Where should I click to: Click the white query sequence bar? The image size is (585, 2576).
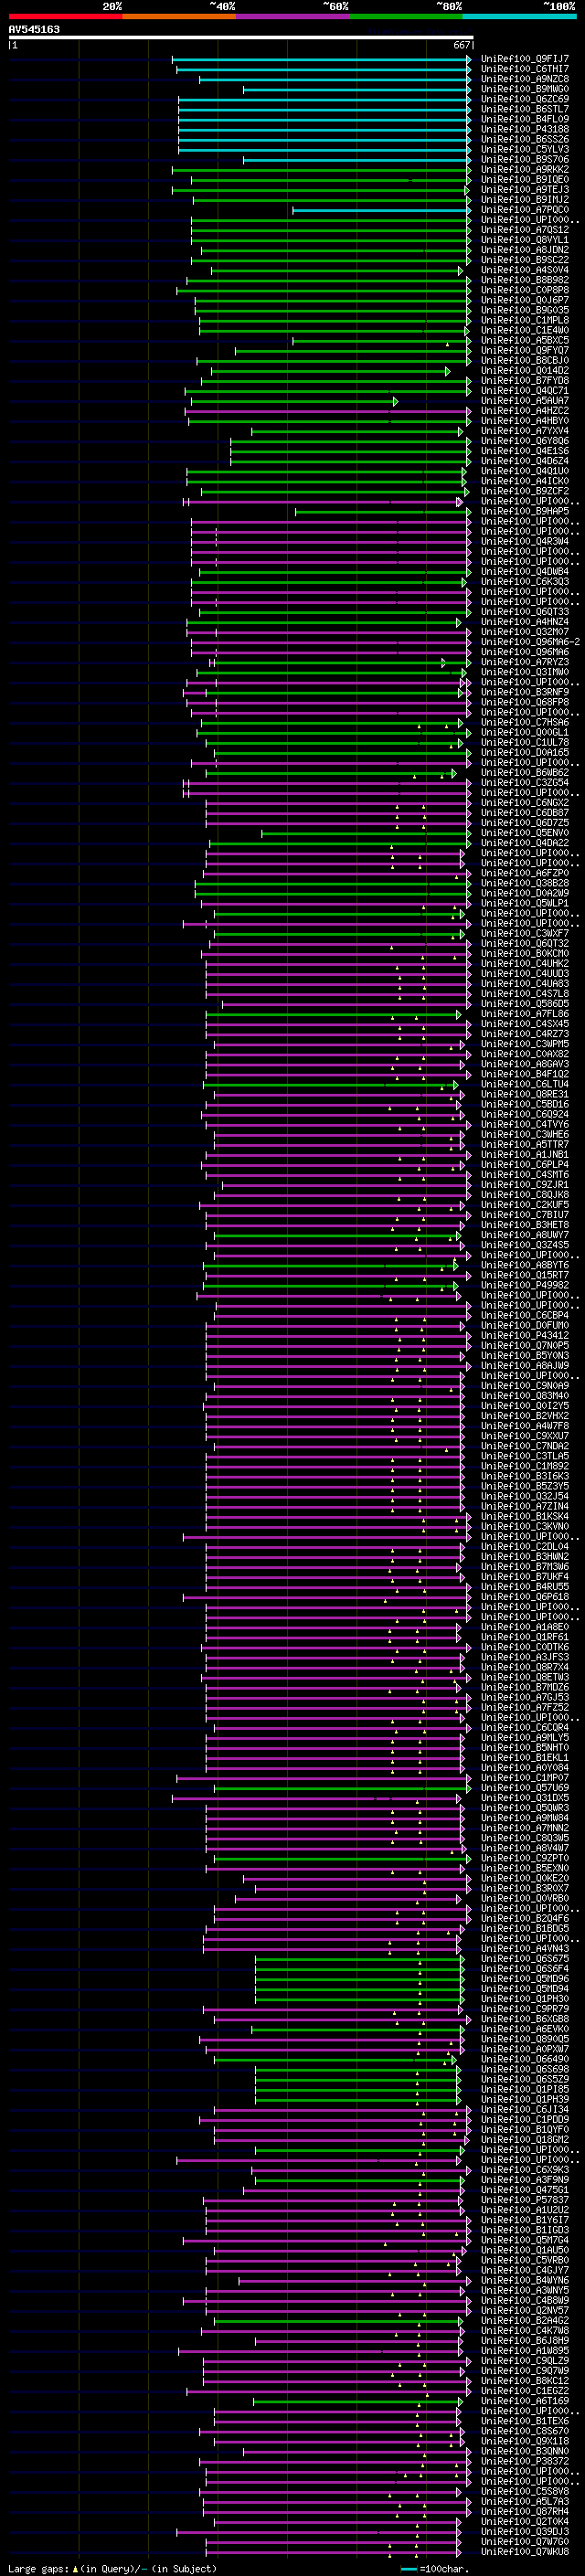point(241,38)
